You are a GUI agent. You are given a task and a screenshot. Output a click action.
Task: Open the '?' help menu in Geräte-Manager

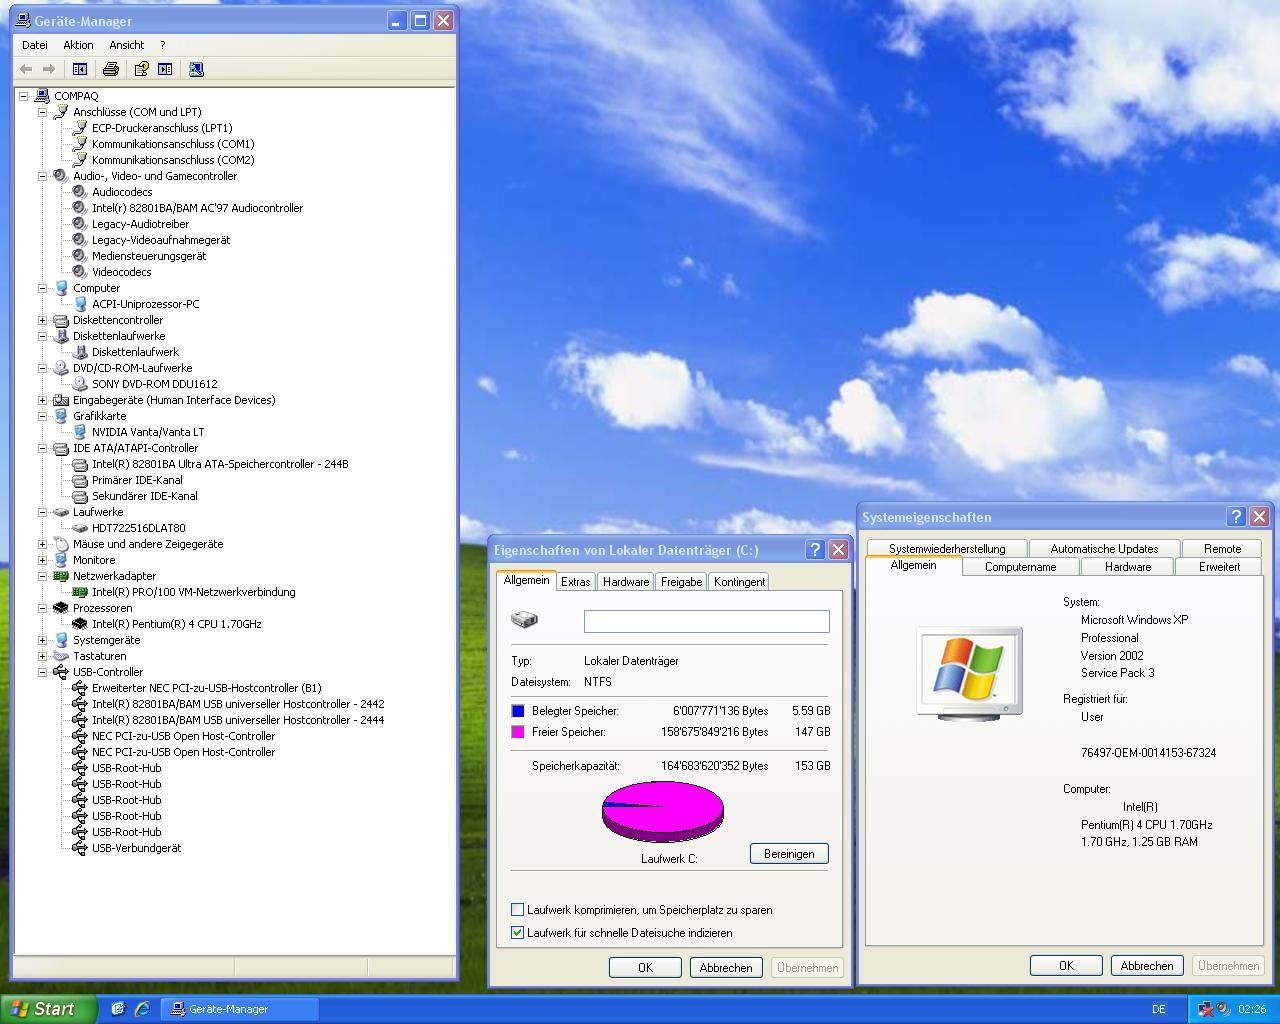coord(163,45)
